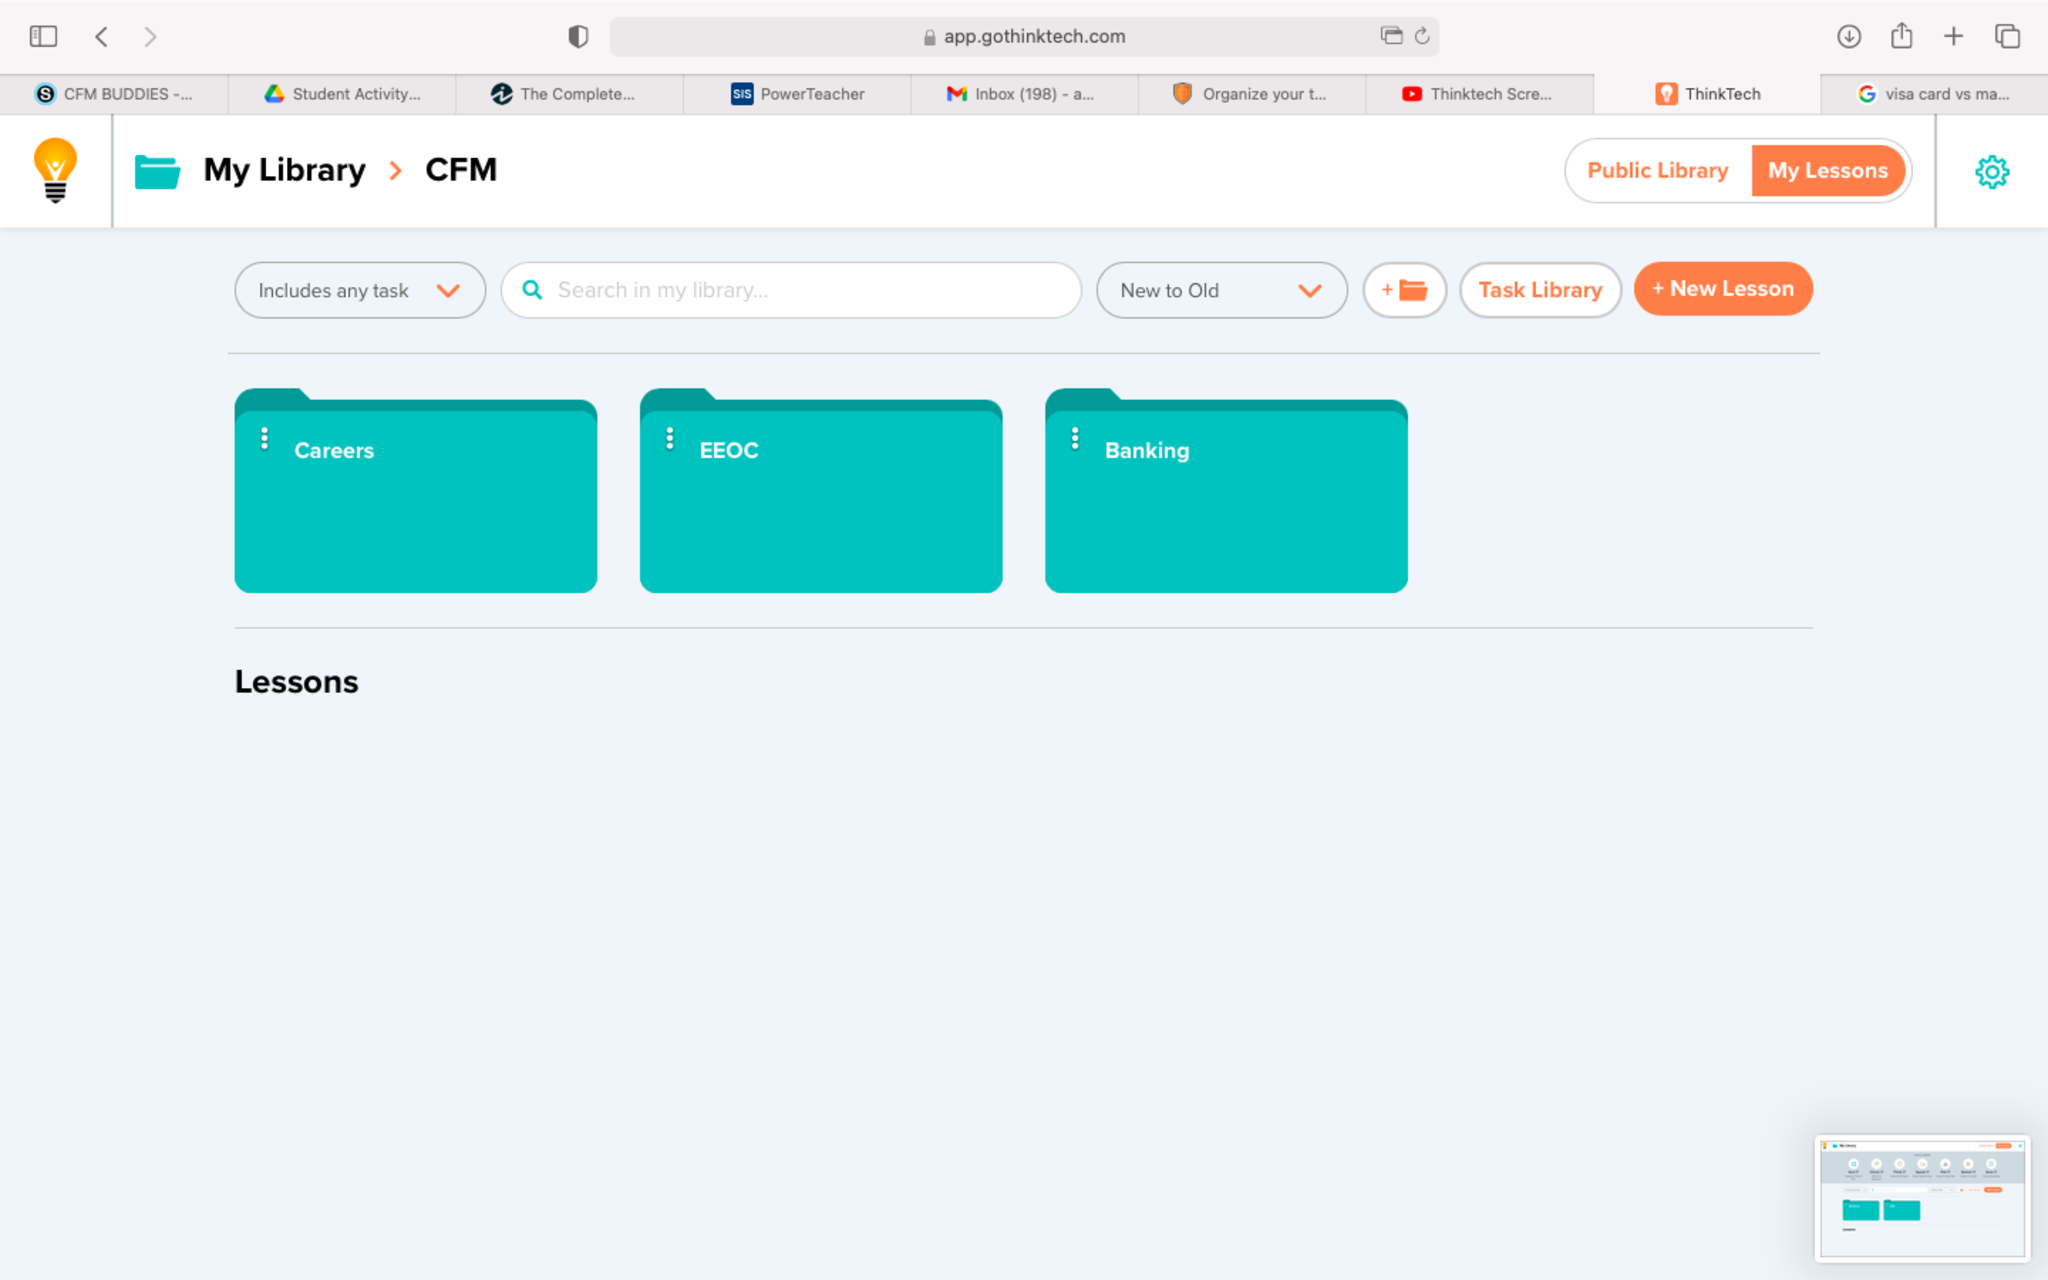This screenshot has height=1280, width=2048.
Task: Click the ThinkTech lightbulb logo
Action: tap(55, 170)
